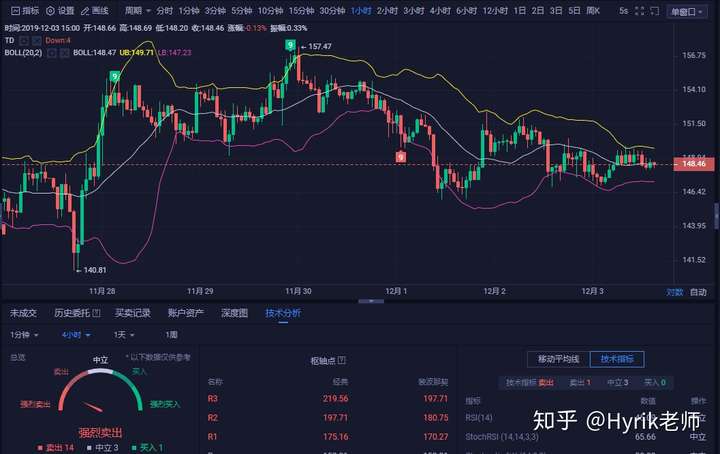Open the 买卖记录 trade records tab

(x=132, y=313)
